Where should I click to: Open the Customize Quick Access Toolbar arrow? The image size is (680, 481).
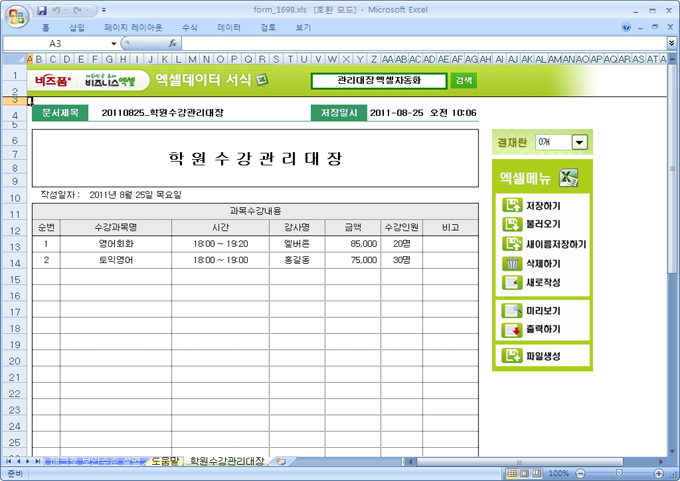104,10
